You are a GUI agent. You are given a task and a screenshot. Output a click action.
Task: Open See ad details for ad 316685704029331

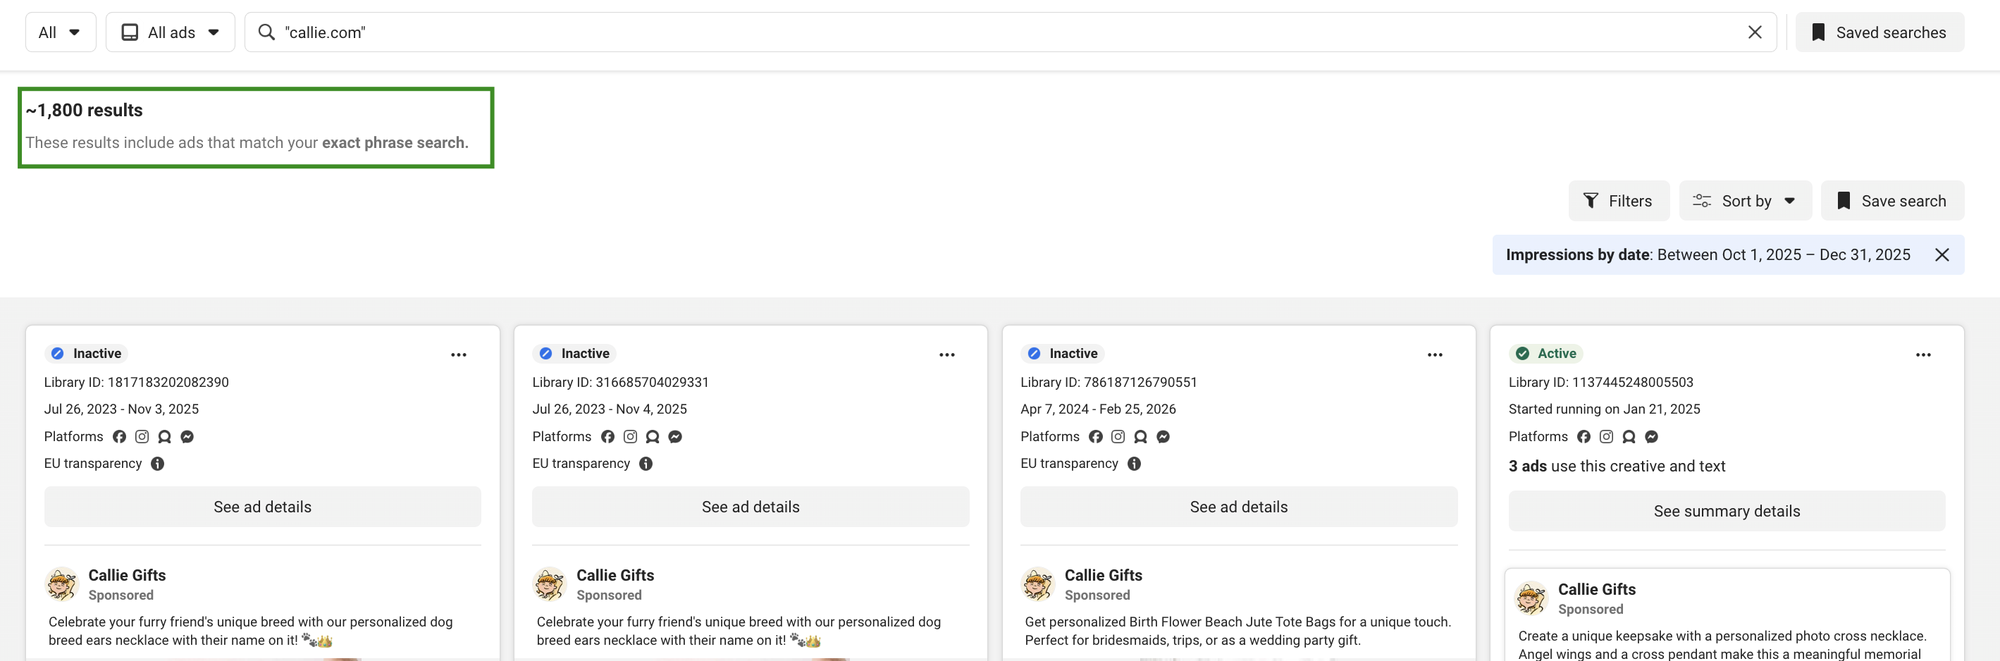point(750,507)
